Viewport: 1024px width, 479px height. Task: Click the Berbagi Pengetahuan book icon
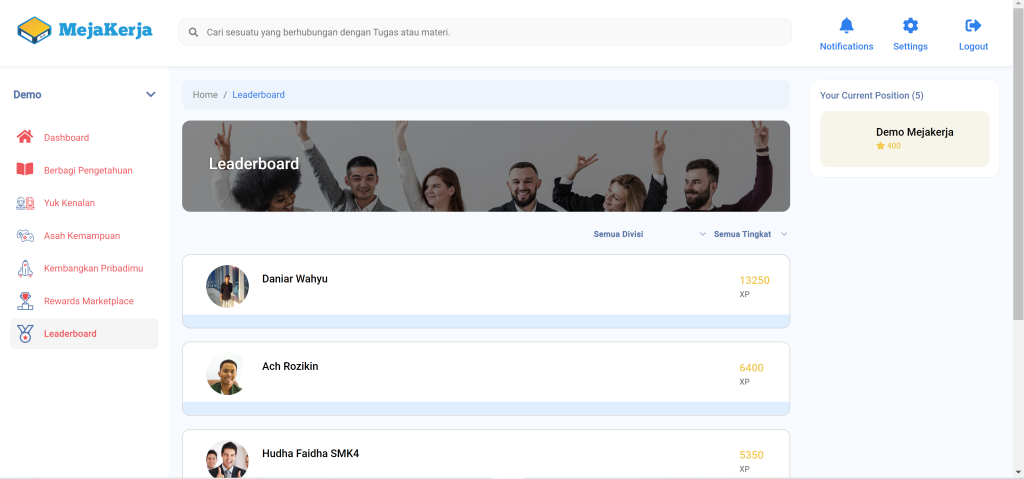(25, 170)
